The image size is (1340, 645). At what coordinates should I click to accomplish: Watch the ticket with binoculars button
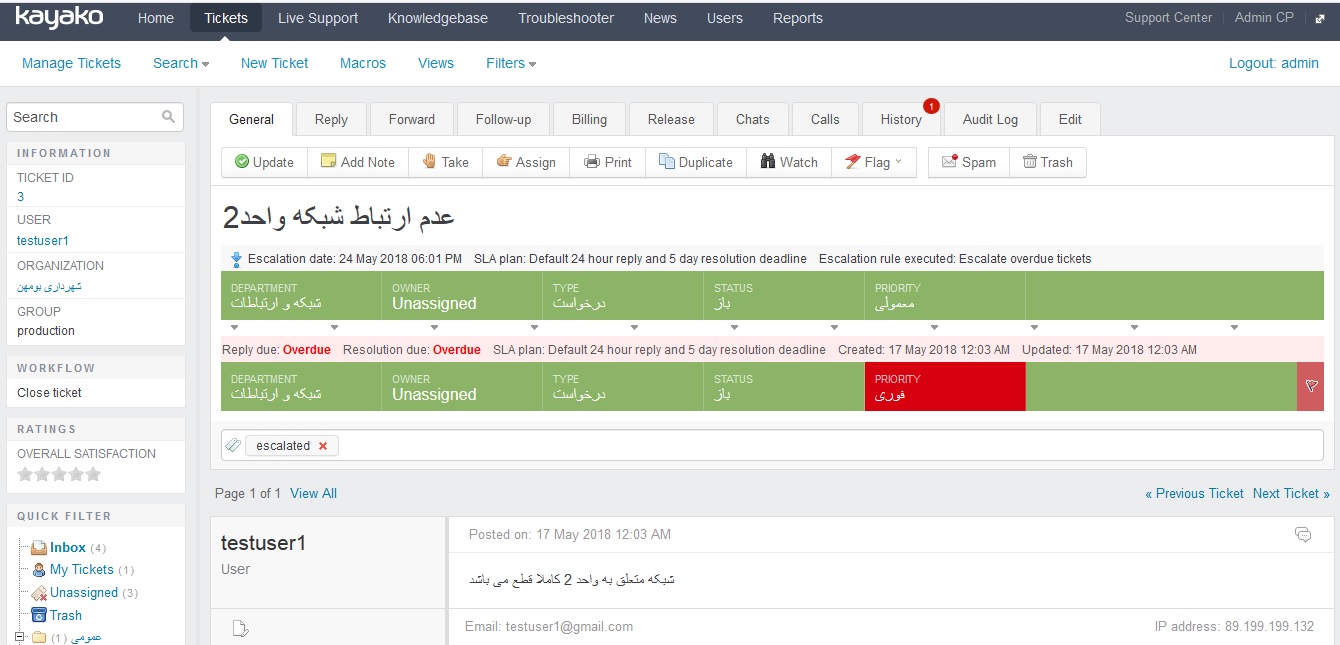tap(789, 162)
